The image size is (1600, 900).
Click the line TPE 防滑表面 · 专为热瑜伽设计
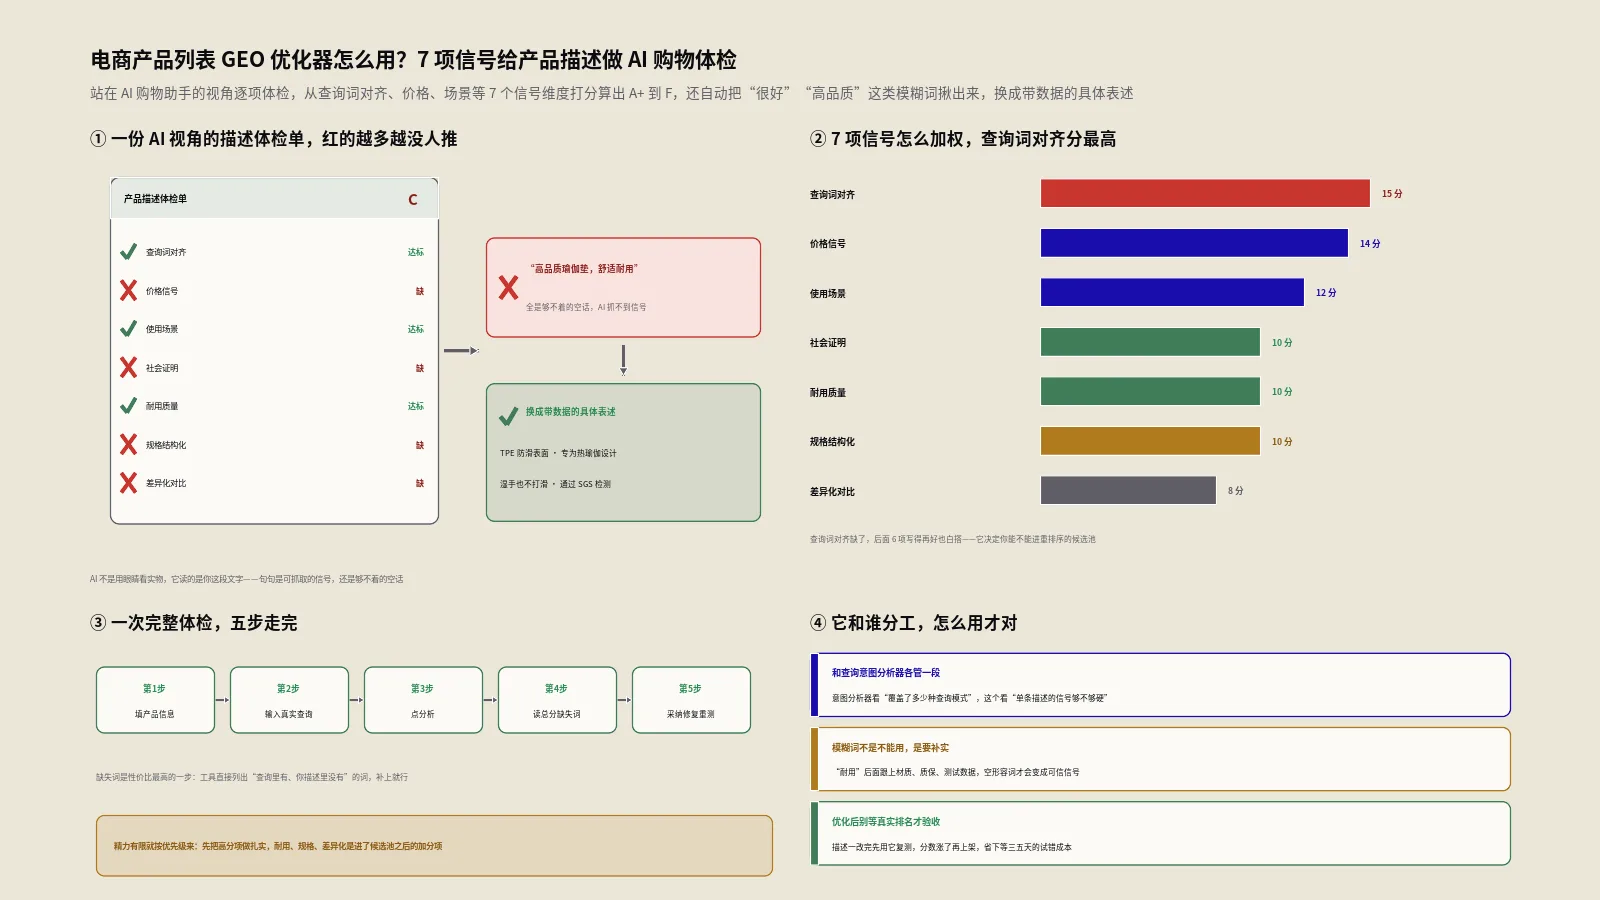(558, 453)
